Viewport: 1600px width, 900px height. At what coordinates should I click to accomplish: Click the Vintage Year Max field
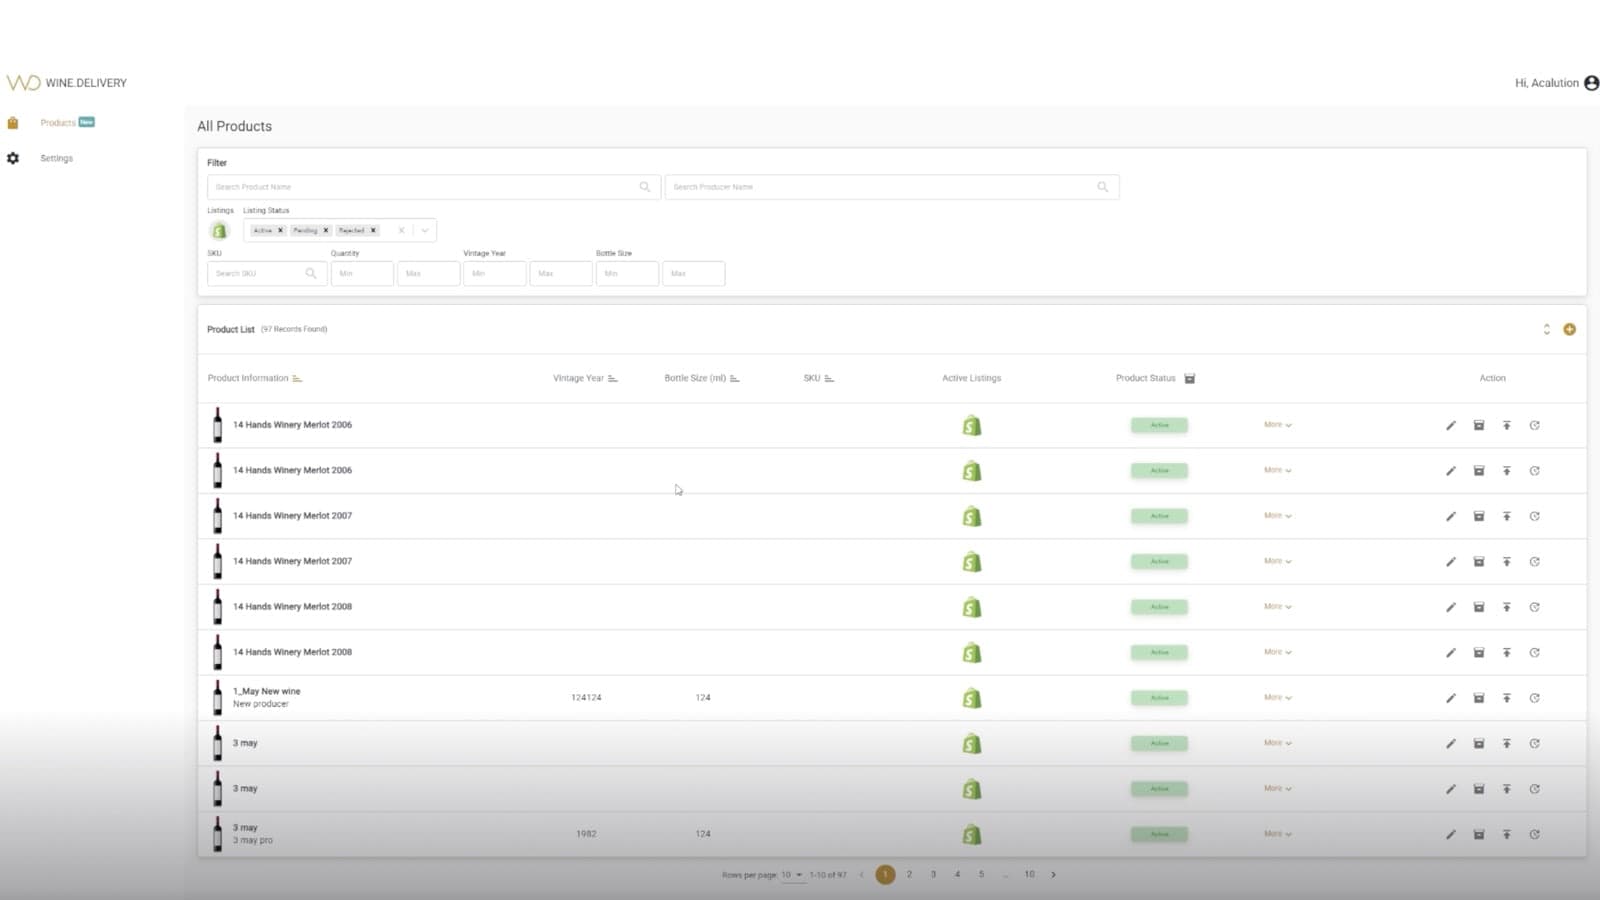[561, 273]
